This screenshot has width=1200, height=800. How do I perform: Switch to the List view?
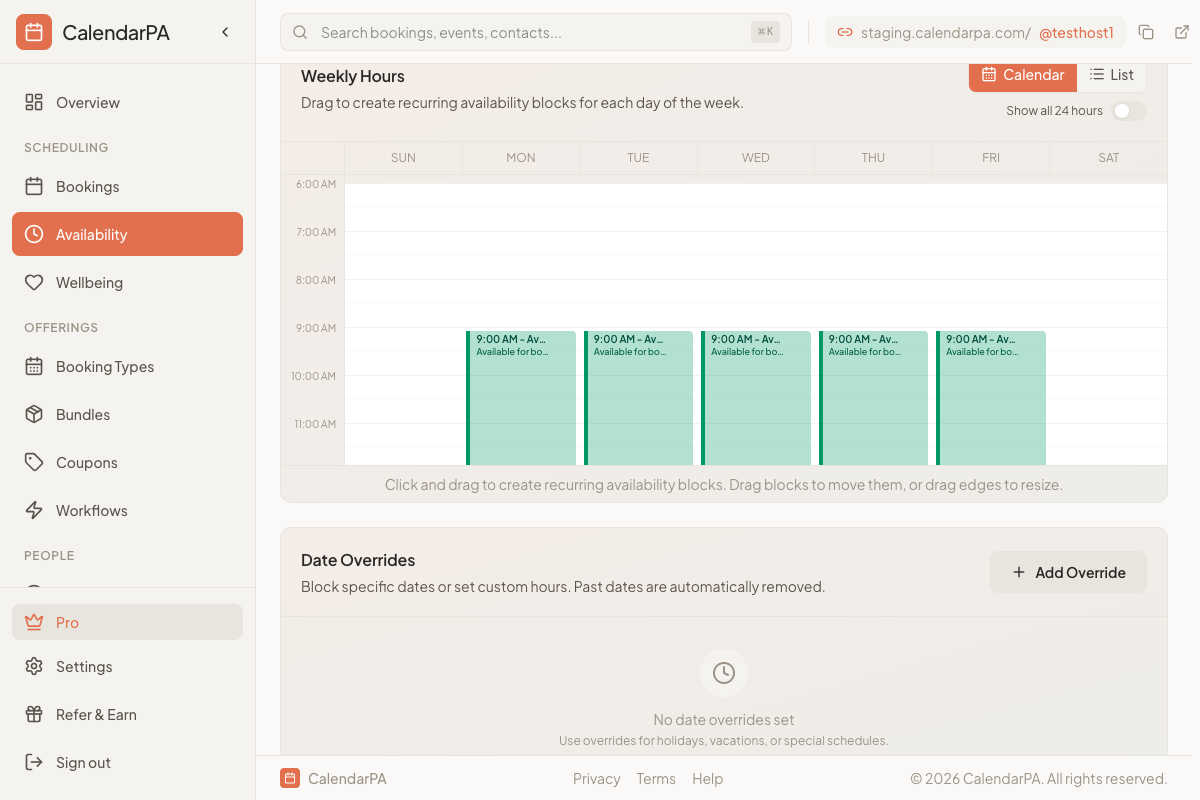[x=1111, y=74]
